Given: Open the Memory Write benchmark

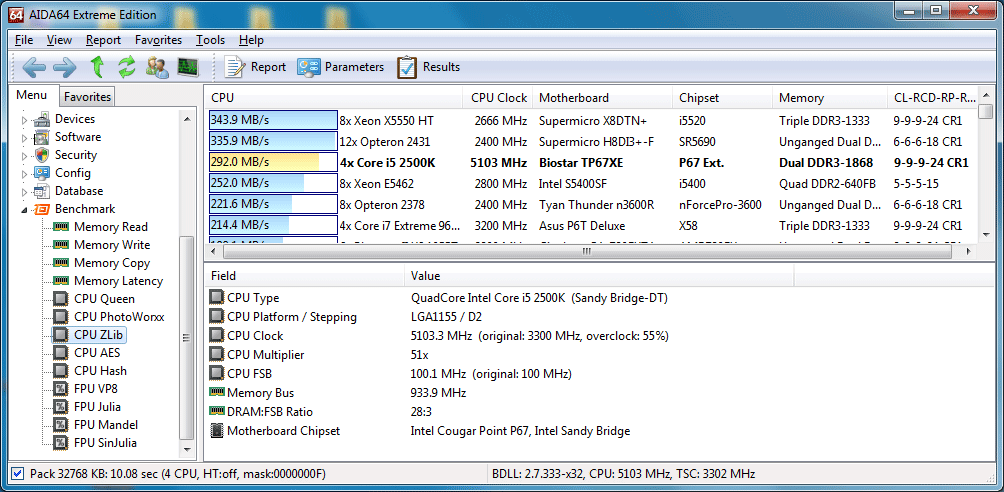Looking at the screenshot, I should point(111,245).
